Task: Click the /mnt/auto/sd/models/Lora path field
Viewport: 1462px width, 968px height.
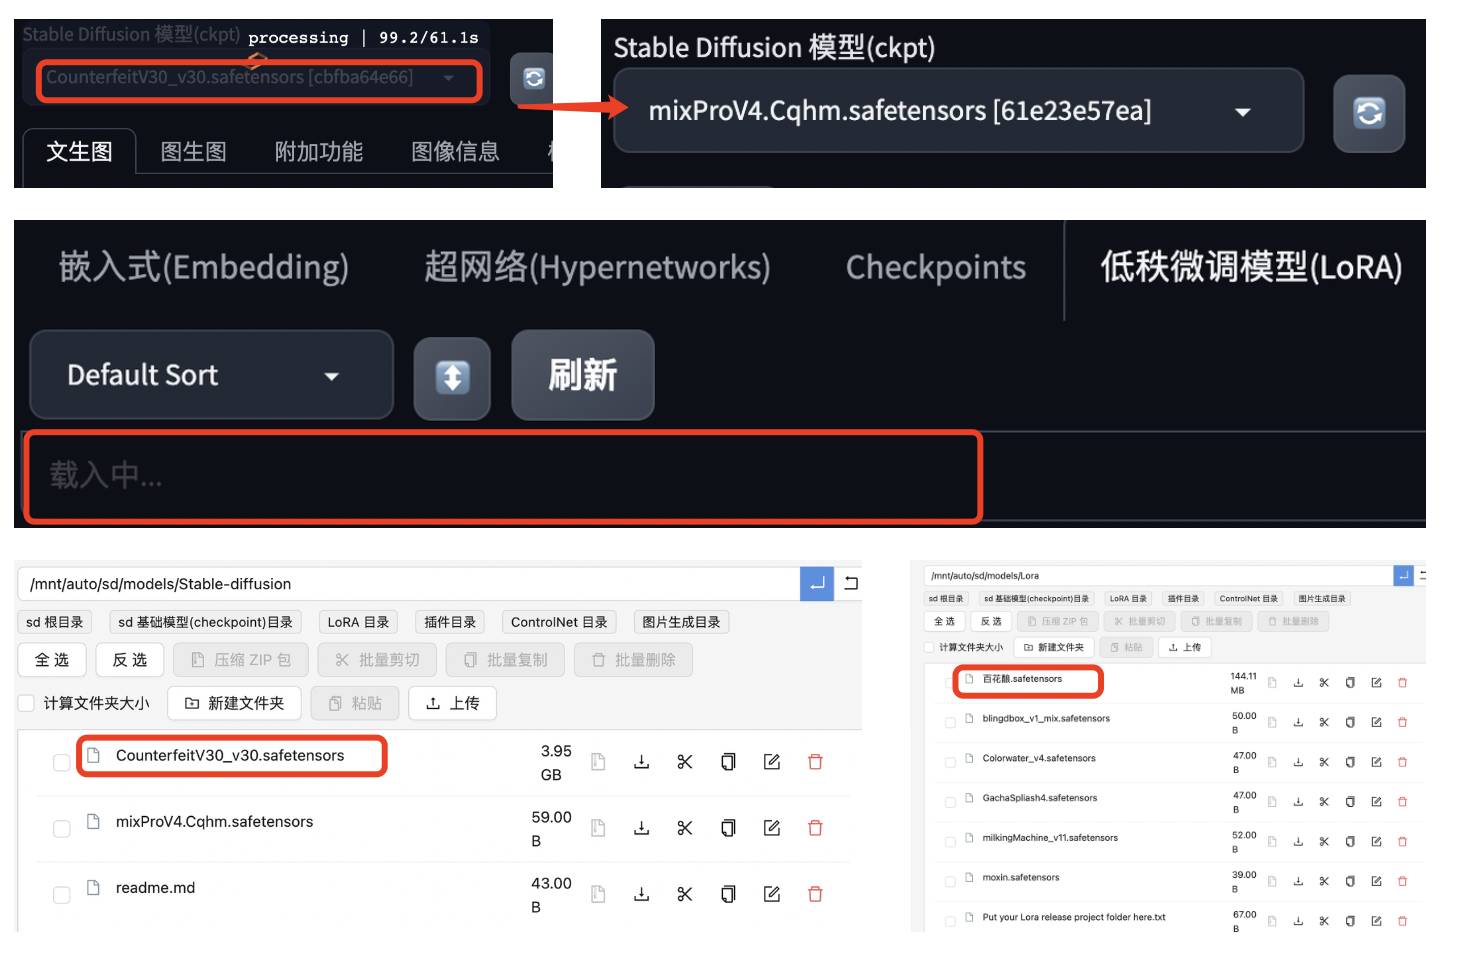Action: [1159, 576]
